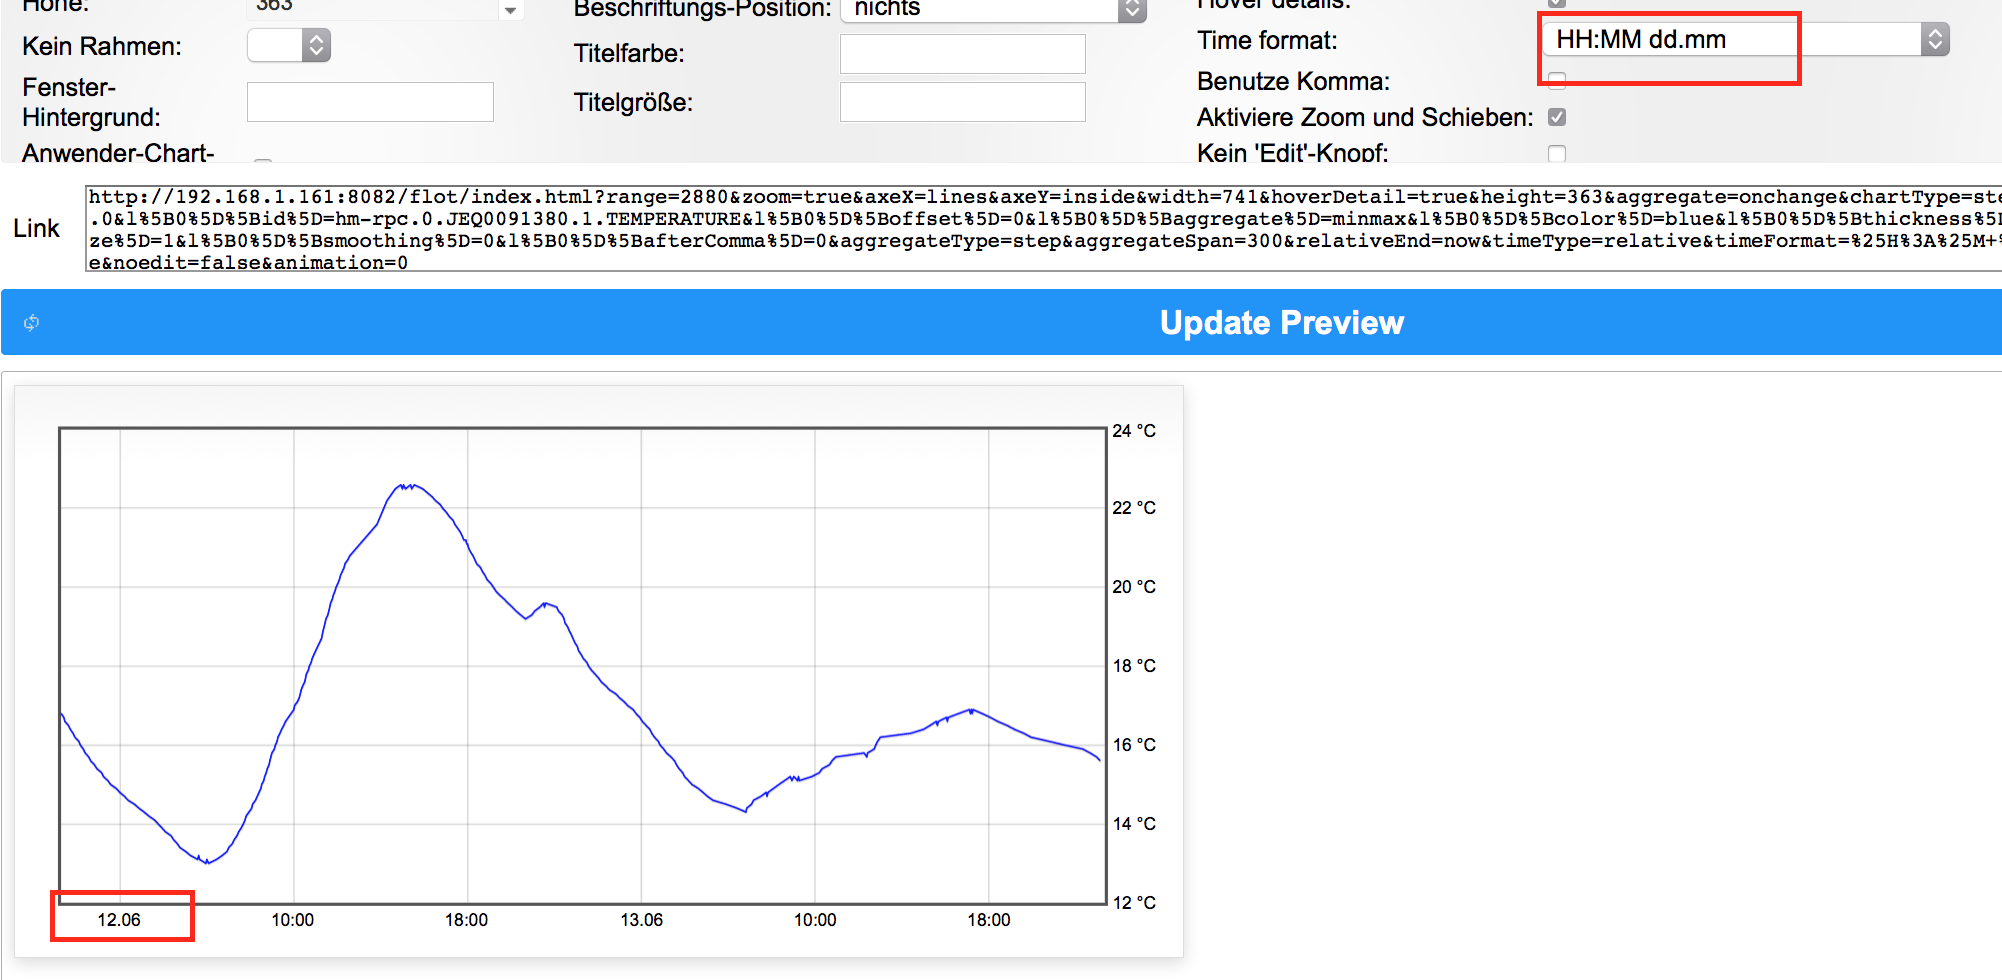Image resolution: width=2002 pixels, height=980 pixels.
Task: Click the "Kein 'Edit'-Knopf:" label
Action: click(1293, 153)
